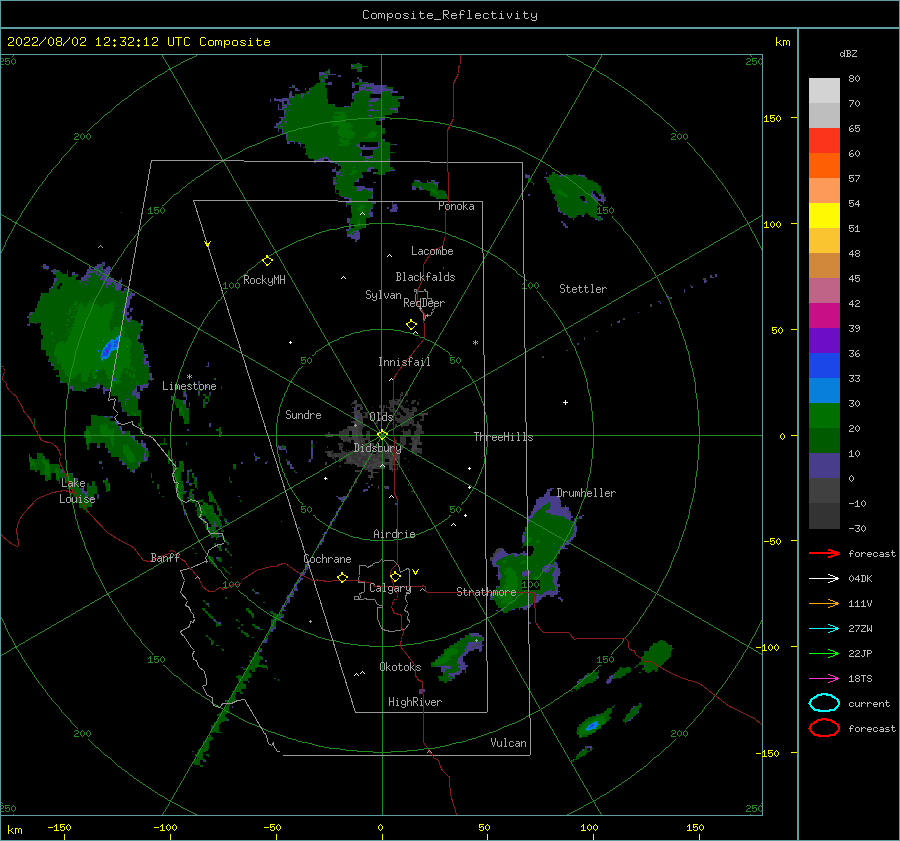Click the blue echo core near Lake Louise storm

(109, 347)
